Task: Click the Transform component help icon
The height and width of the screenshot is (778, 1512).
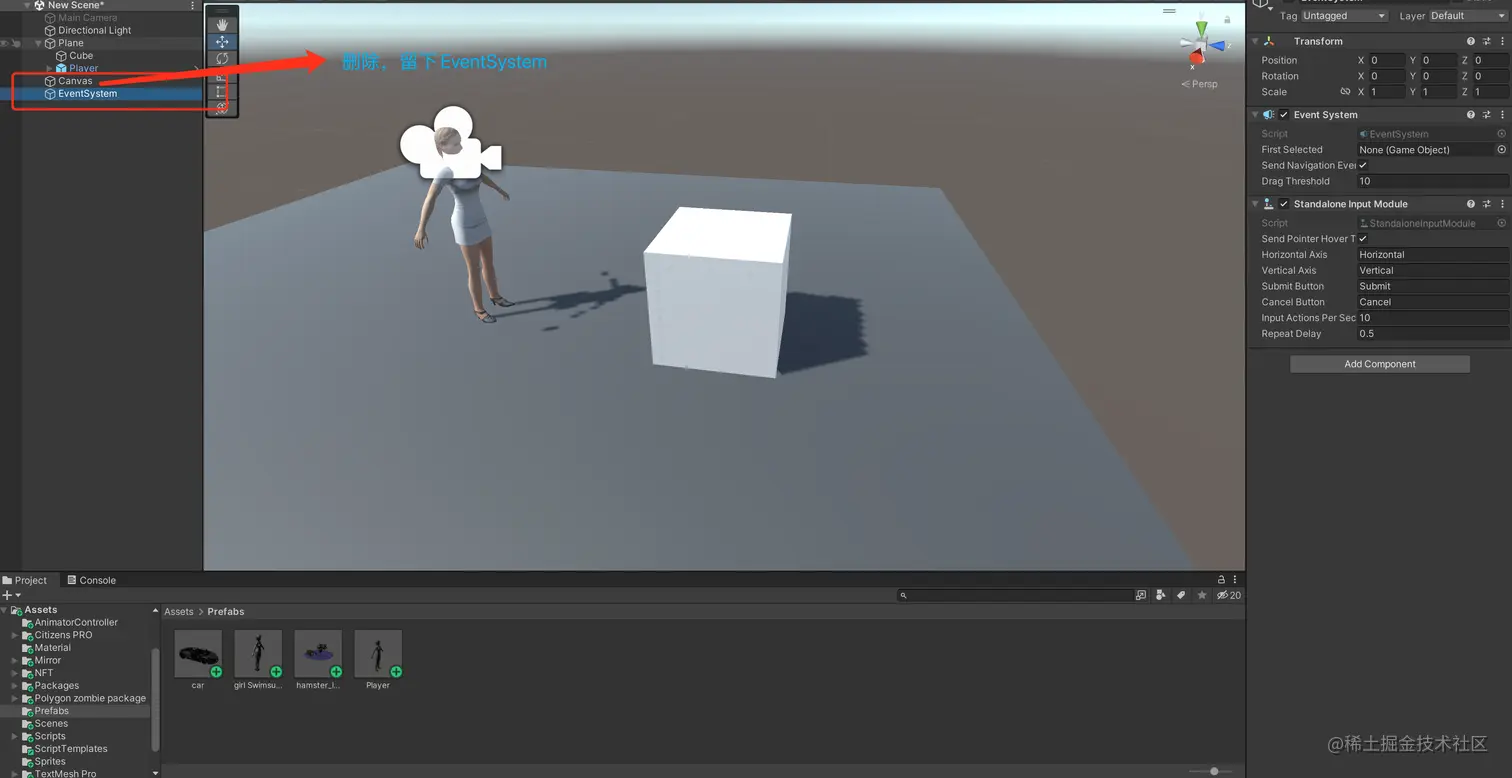Action: pos(1471,41)
